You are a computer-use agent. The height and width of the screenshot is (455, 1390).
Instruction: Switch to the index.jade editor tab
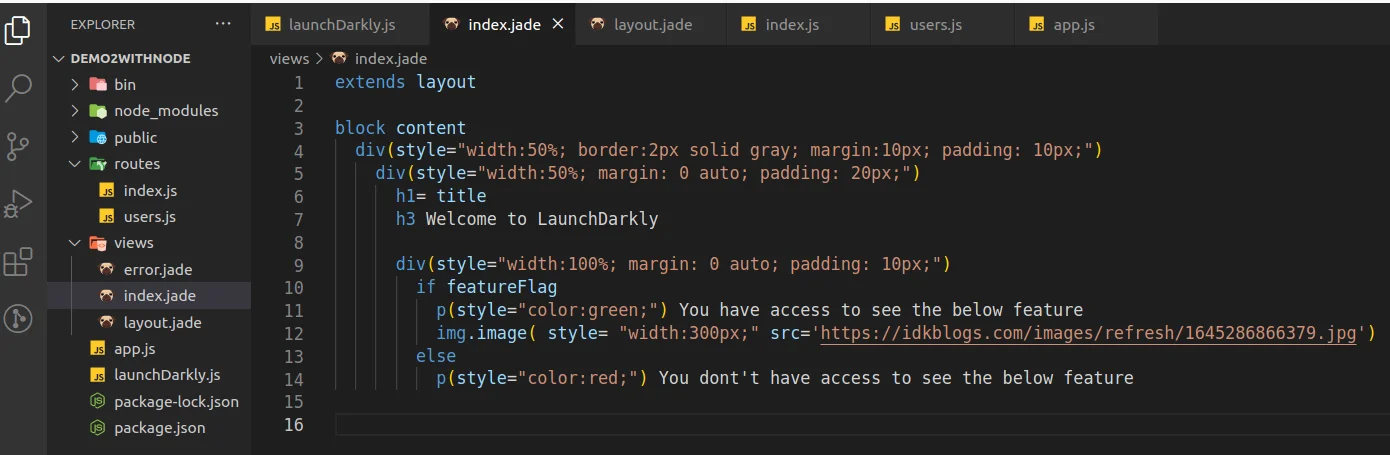[x=502, y=25]
